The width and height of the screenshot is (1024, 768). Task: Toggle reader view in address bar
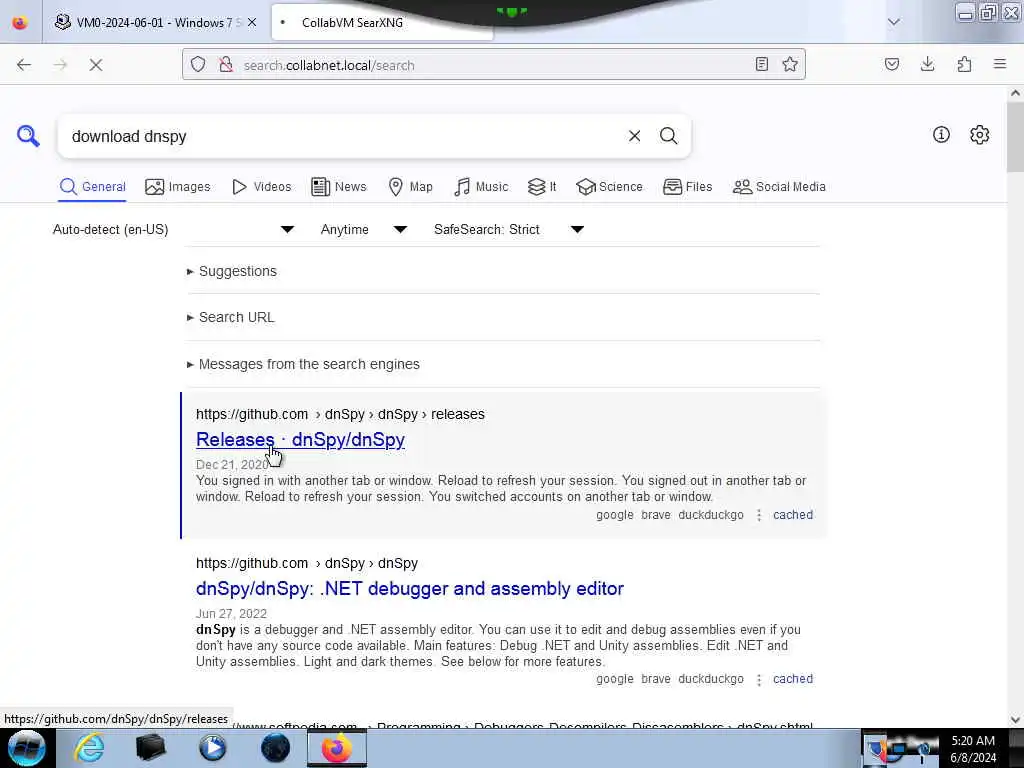(x=761, y=64)
